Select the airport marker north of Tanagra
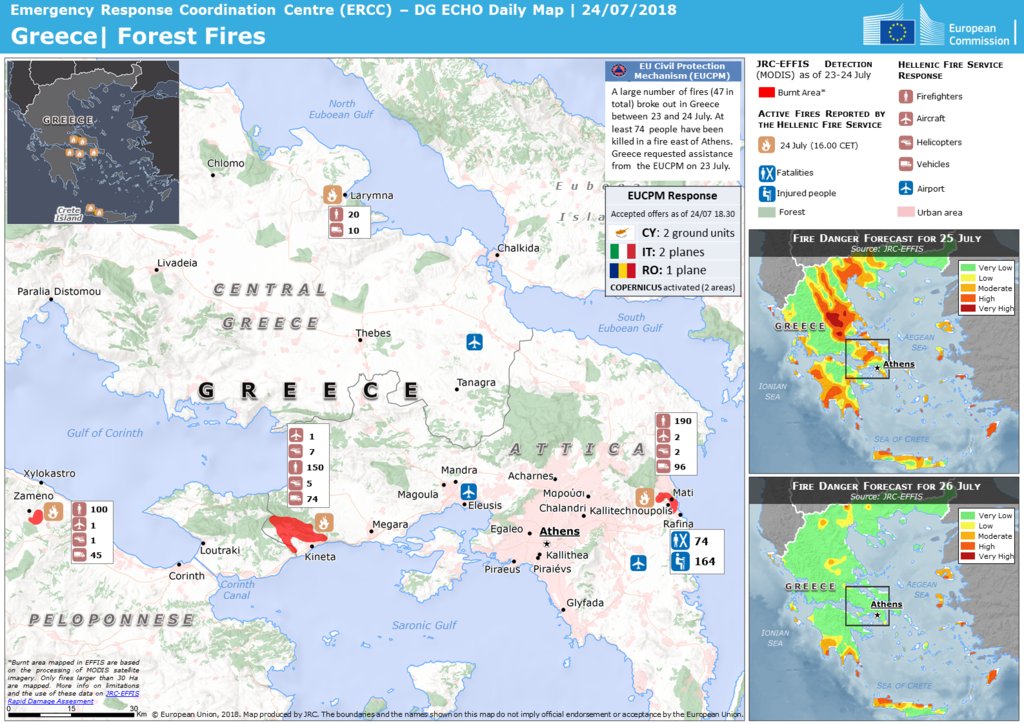The width and height of the screenshot is (1024, 724). tap(475, 341)
